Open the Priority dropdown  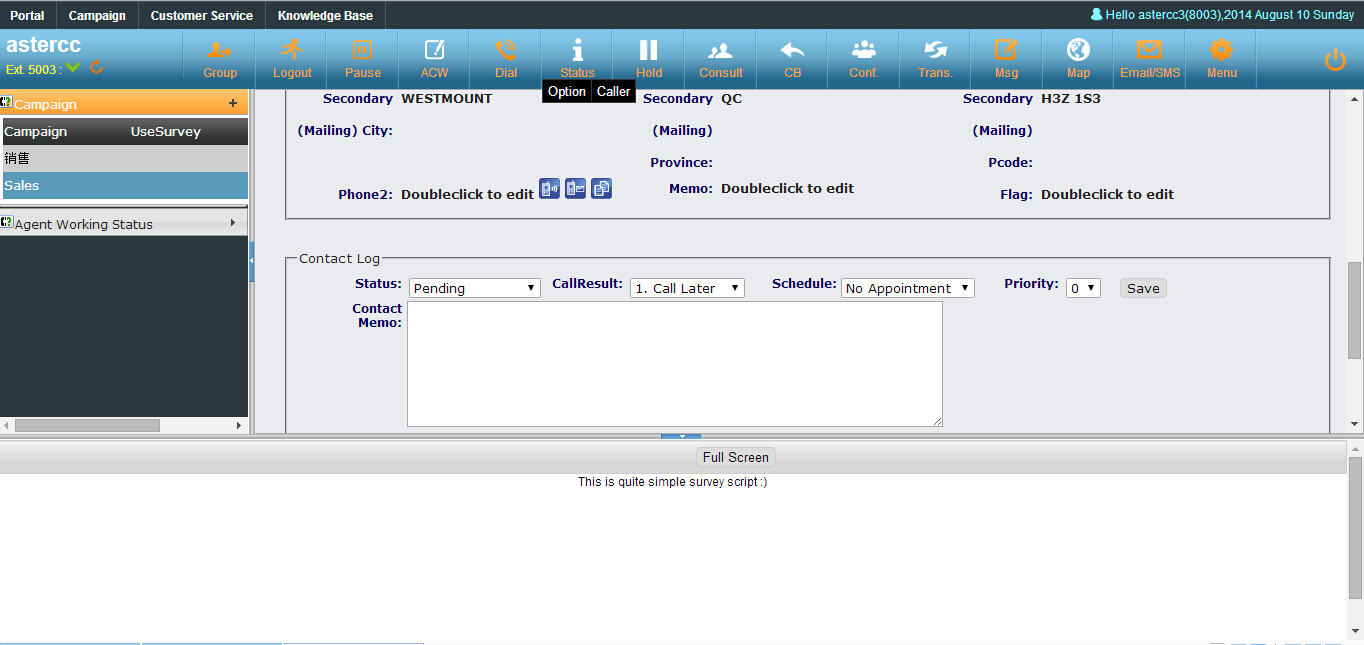1083,288
